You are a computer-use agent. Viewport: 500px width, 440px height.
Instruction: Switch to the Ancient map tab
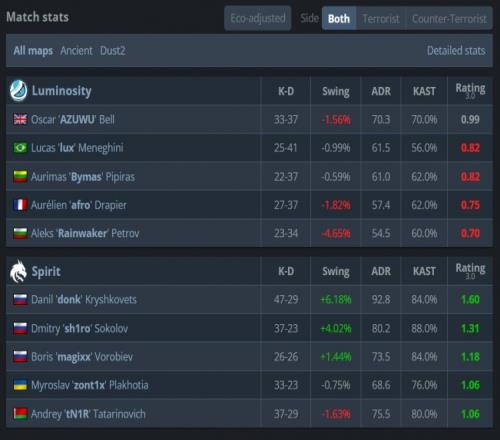pos(76,51)
